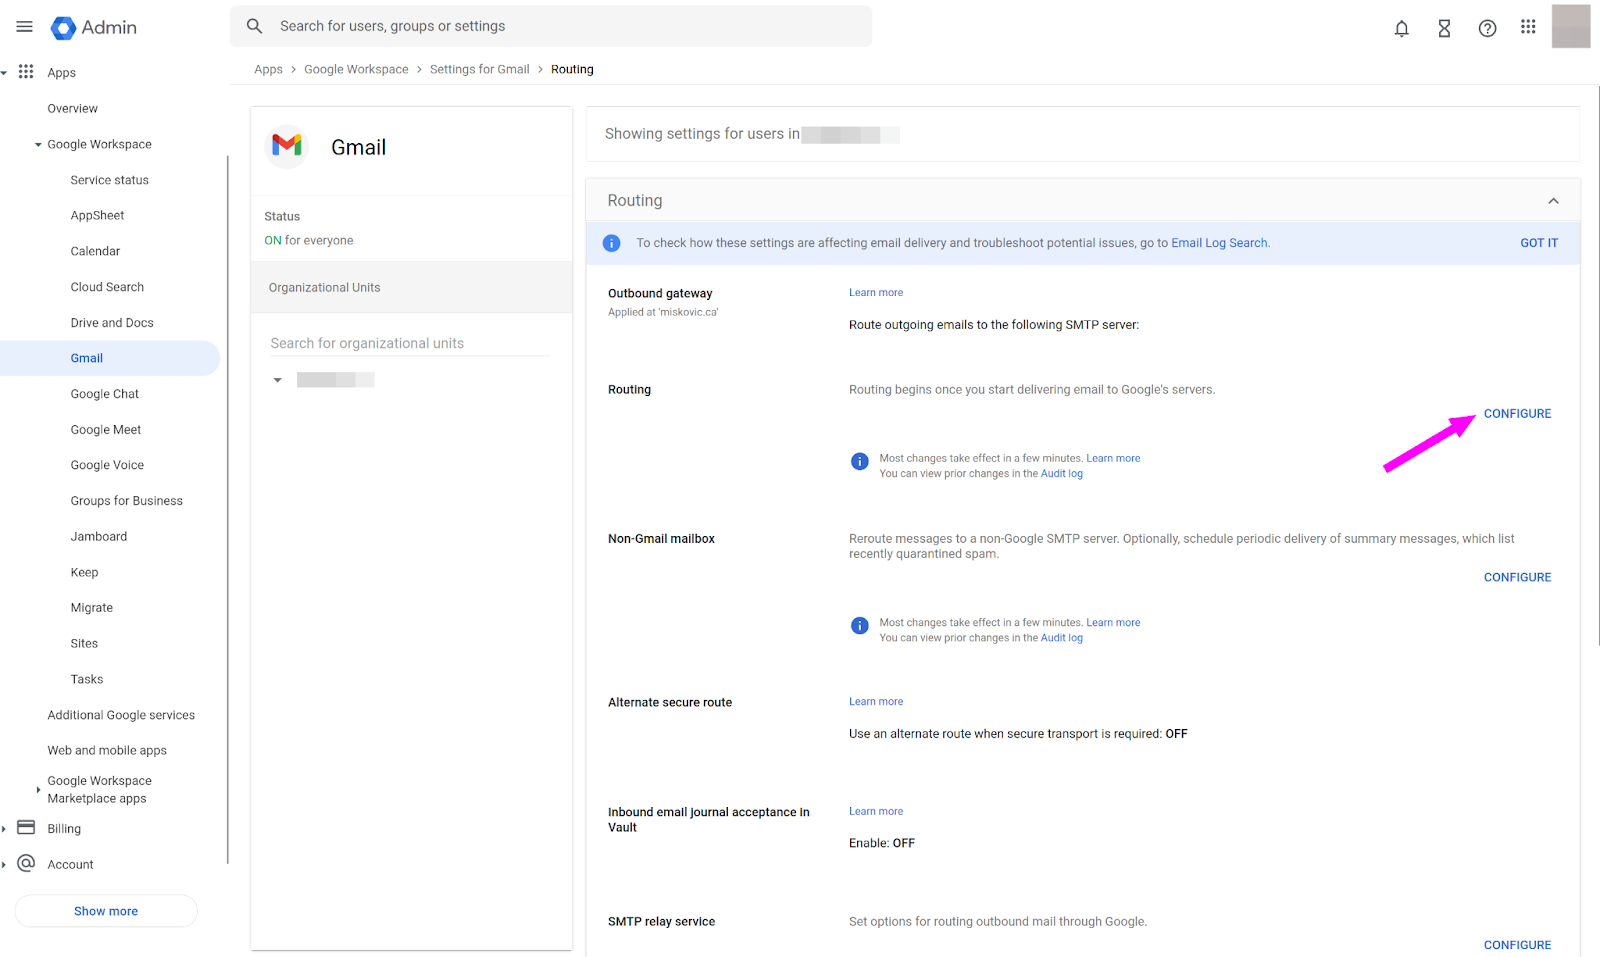1600x957 pixels.
Task: Open the Email Log Search link
Action: pyautogui.click(x=1219, y=243)
